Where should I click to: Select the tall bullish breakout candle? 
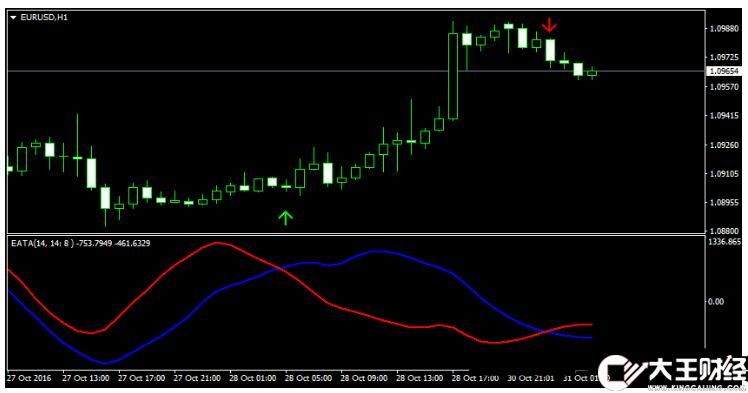click(x=453, y=76)
